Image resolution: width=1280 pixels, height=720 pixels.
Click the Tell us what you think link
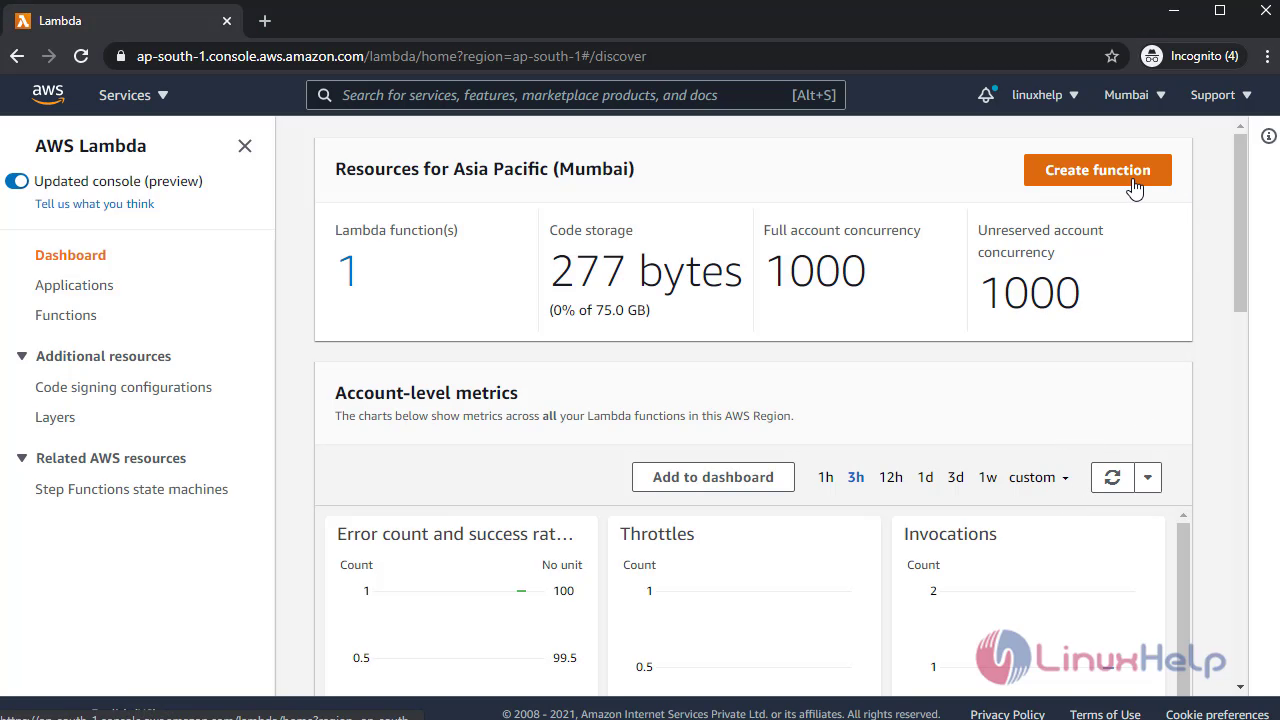pos(95,204)
